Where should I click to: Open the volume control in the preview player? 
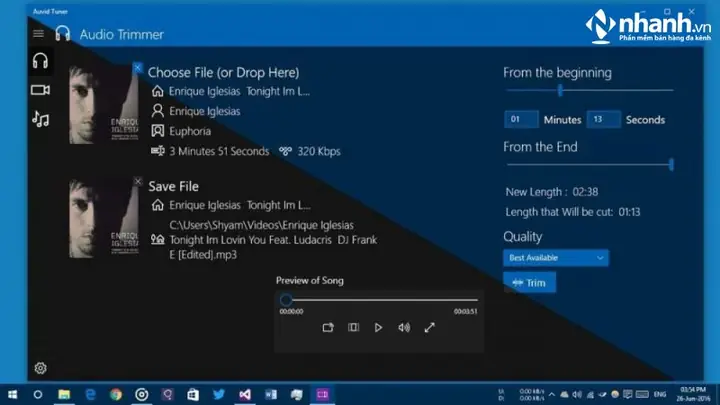click(x=404, y=327)
